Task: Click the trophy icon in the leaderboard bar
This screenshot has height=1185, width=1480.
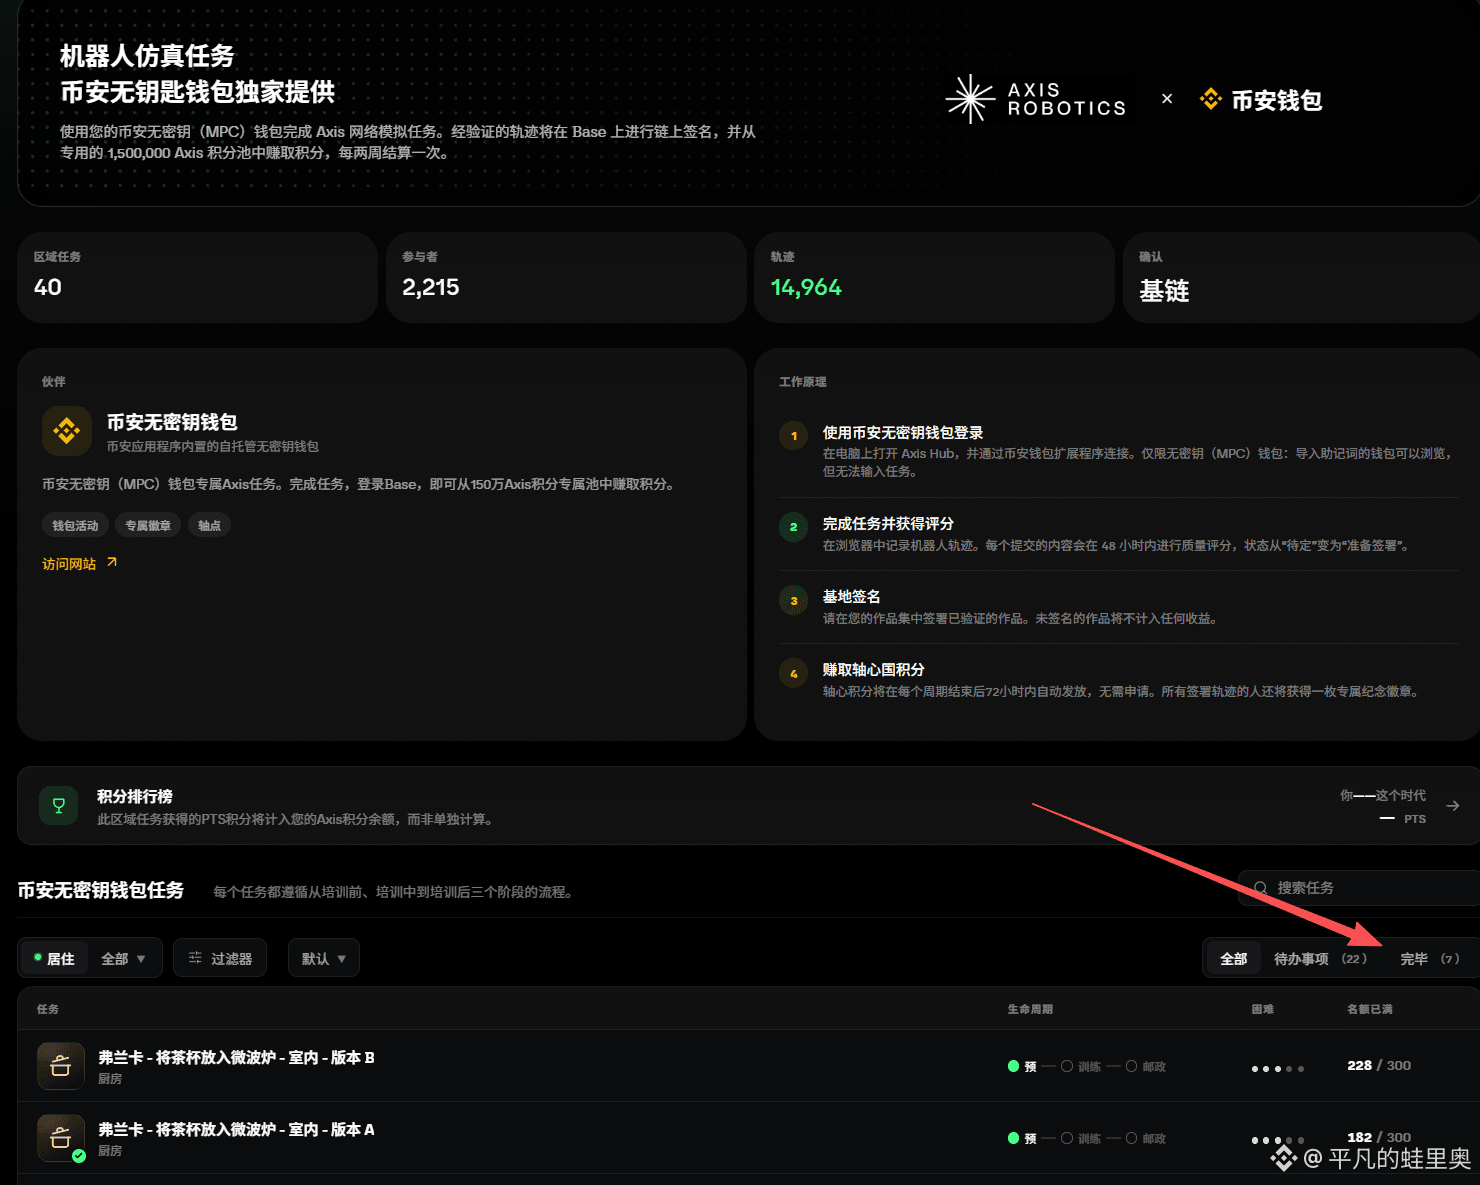Action: [59, 806]
